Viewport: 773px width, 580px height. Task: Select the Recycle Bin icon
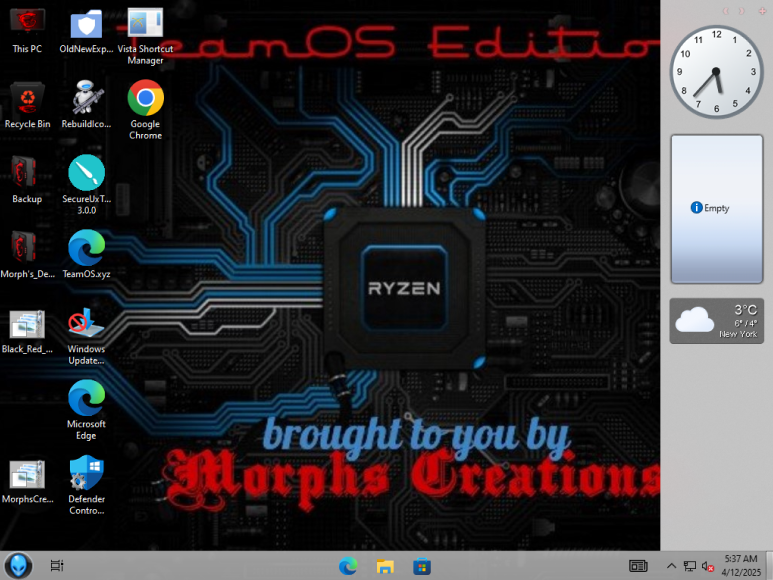tap(27, 104)
